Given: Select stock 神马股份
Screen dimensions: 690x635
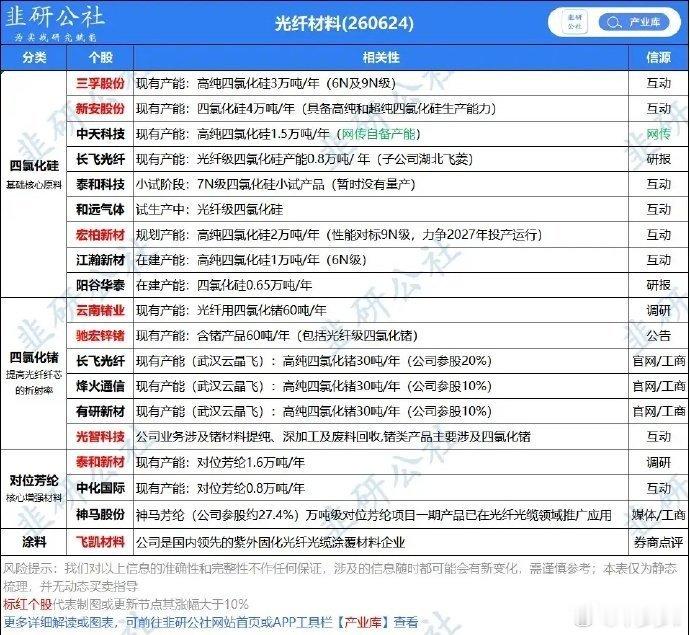Looking at the screenshot, I should coord(100,514).
